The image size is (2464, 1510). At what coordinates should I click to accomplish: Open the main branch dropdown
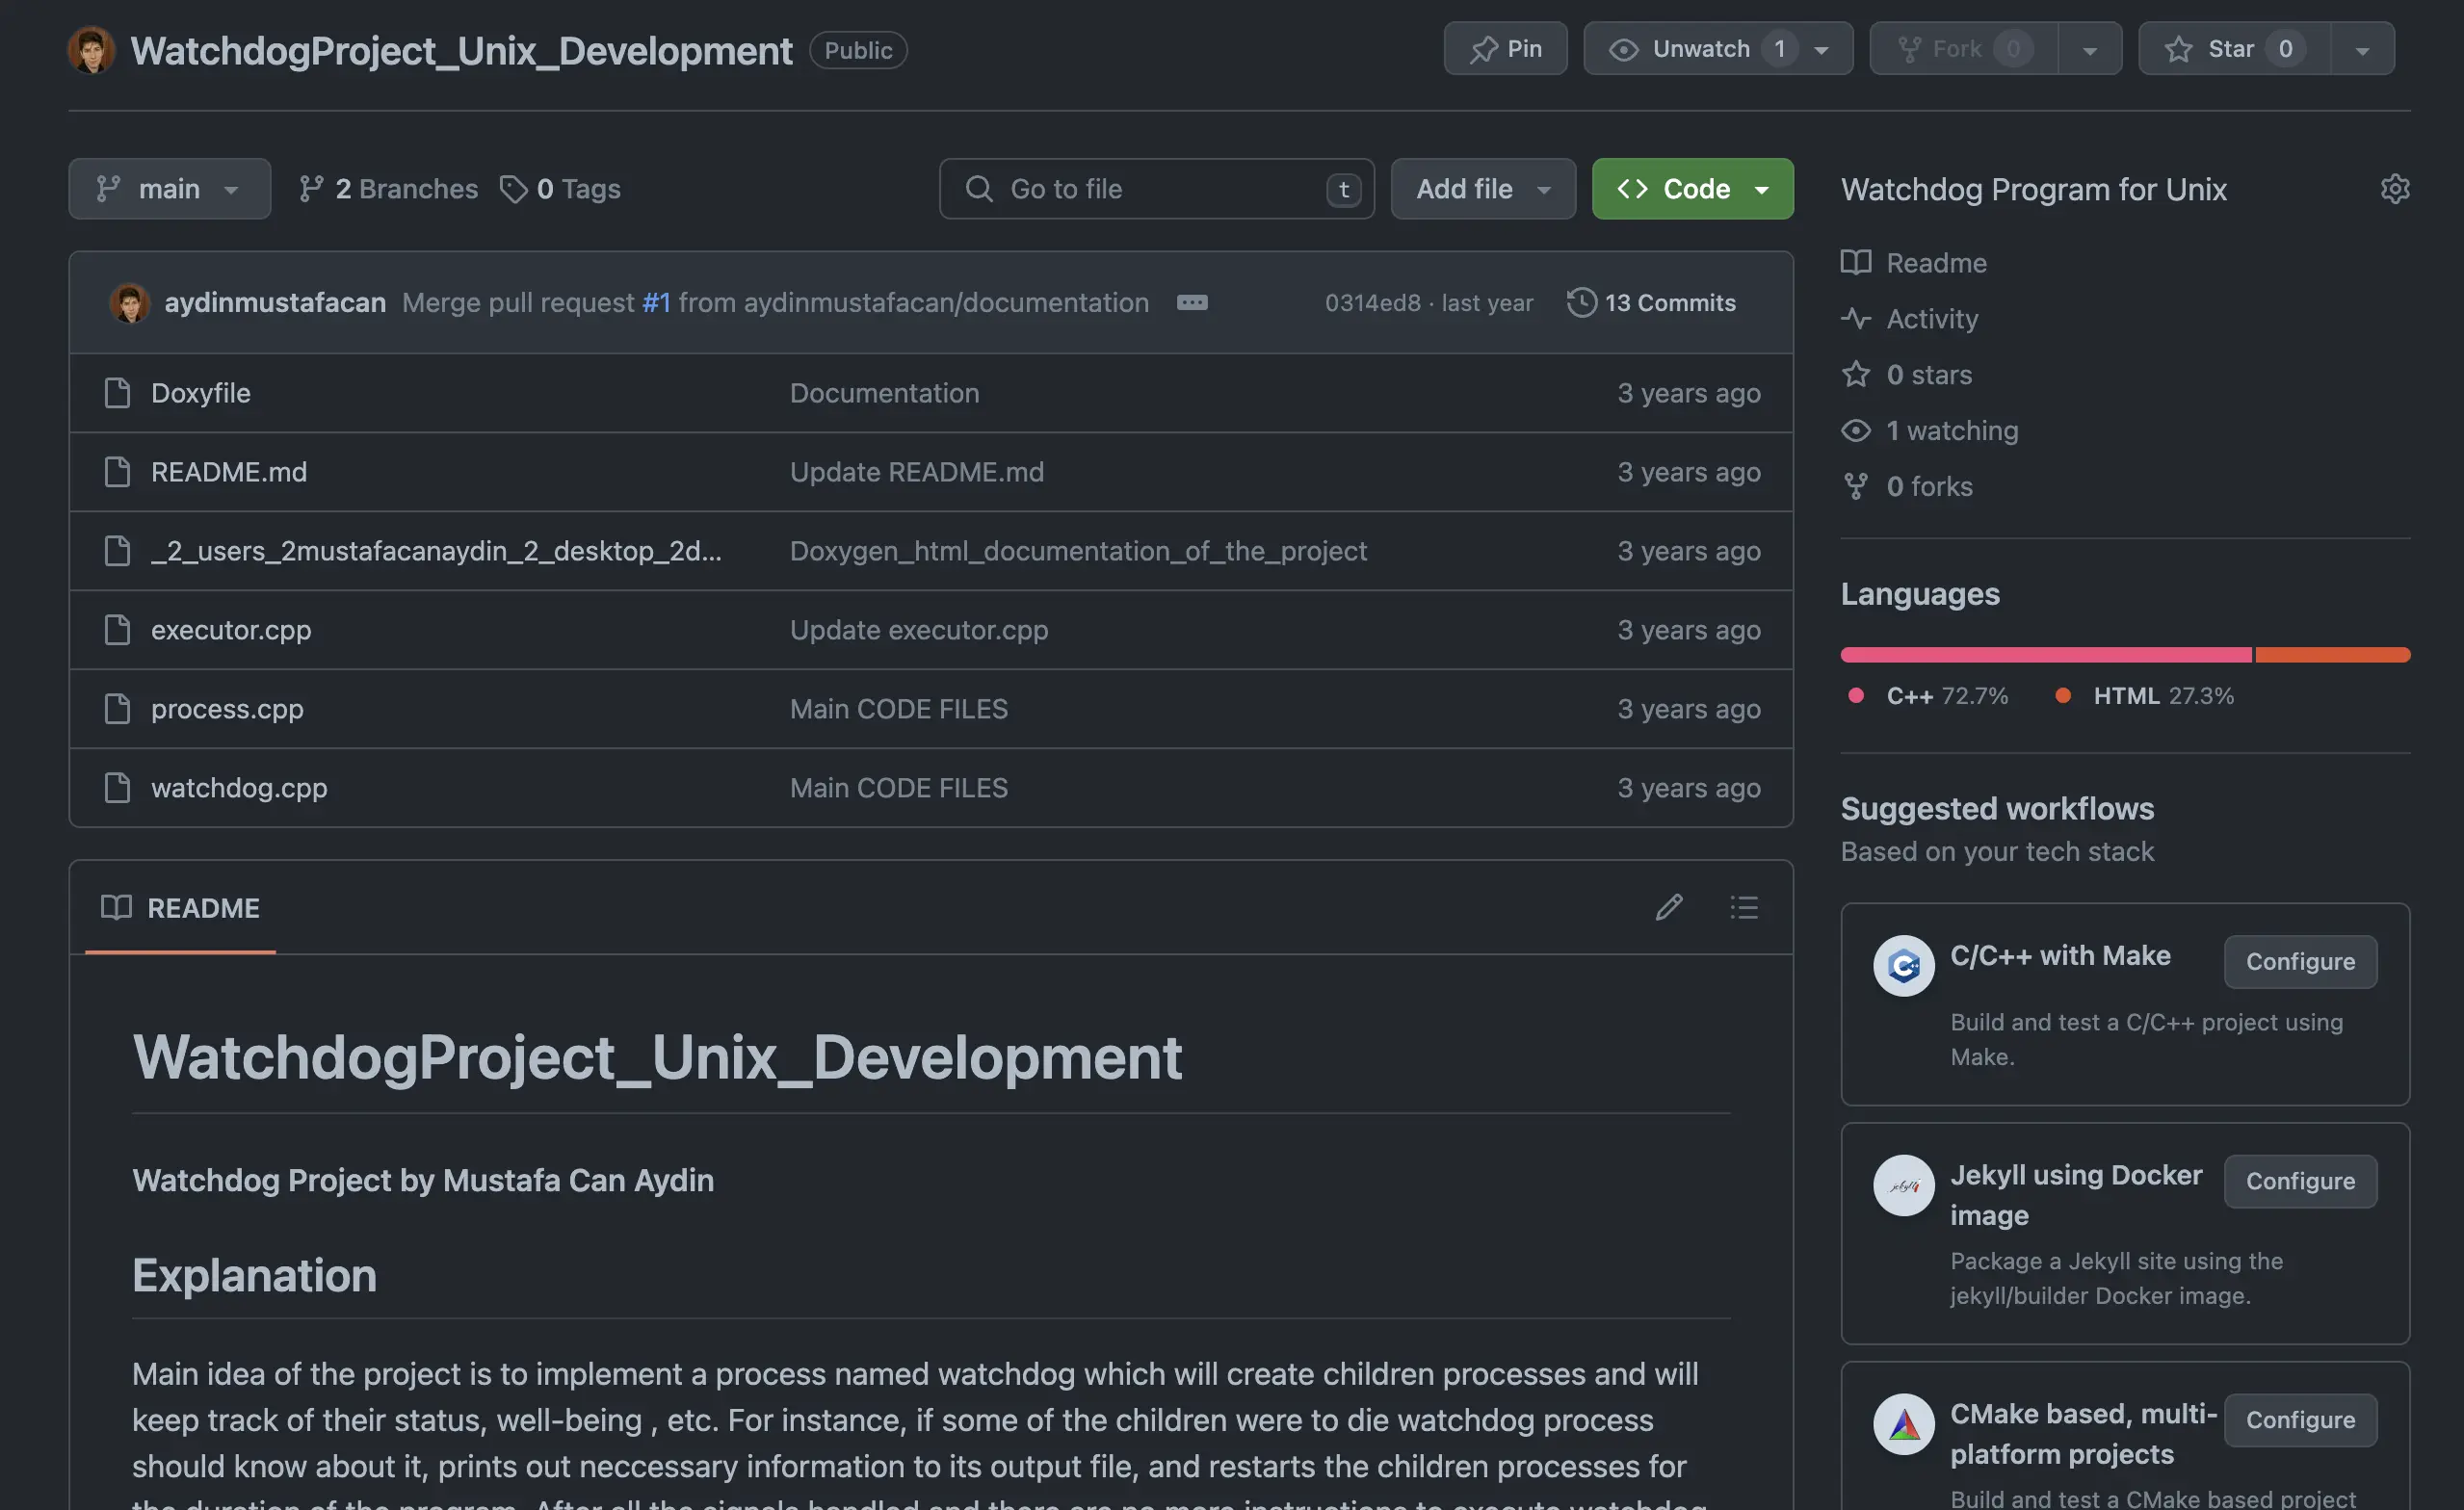169,189
